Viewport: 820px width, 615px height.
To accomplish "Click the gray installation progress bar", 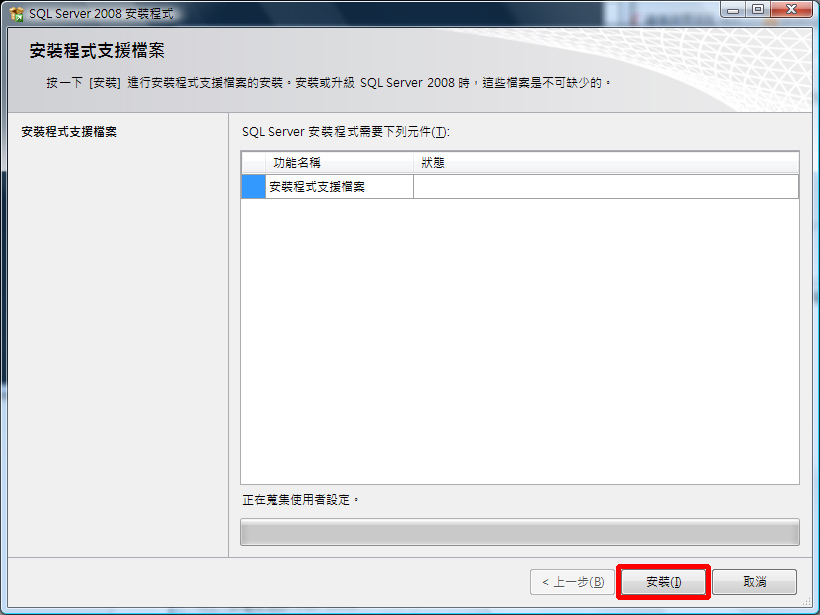I will click(520, 532).
